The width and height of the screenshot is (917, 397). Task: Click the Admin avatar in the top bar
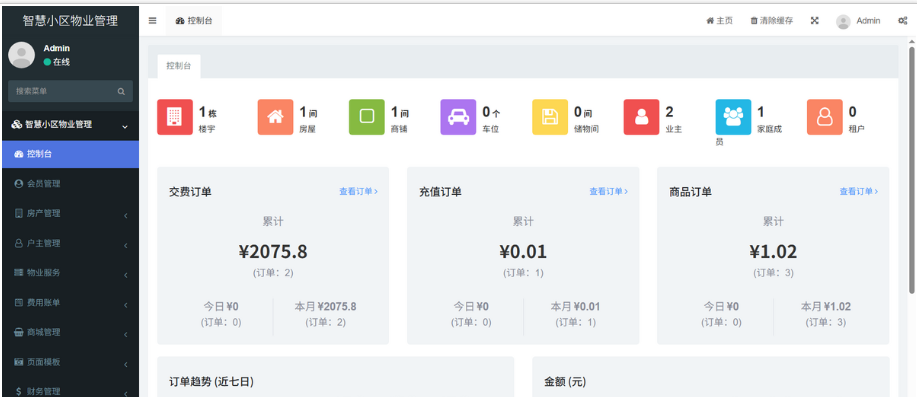point(843,22)
